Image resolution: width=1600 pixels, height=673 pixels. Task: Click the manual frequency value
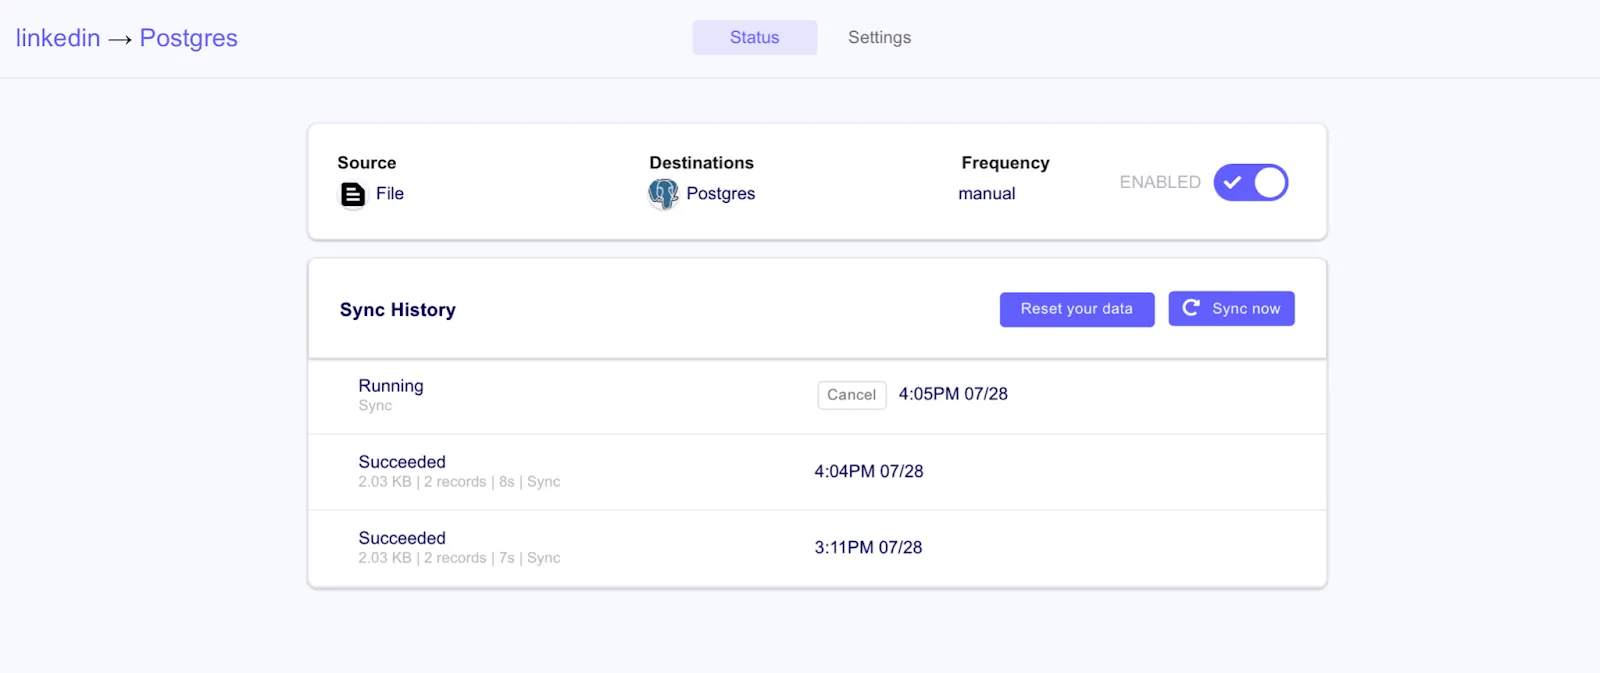click(987, 194)
